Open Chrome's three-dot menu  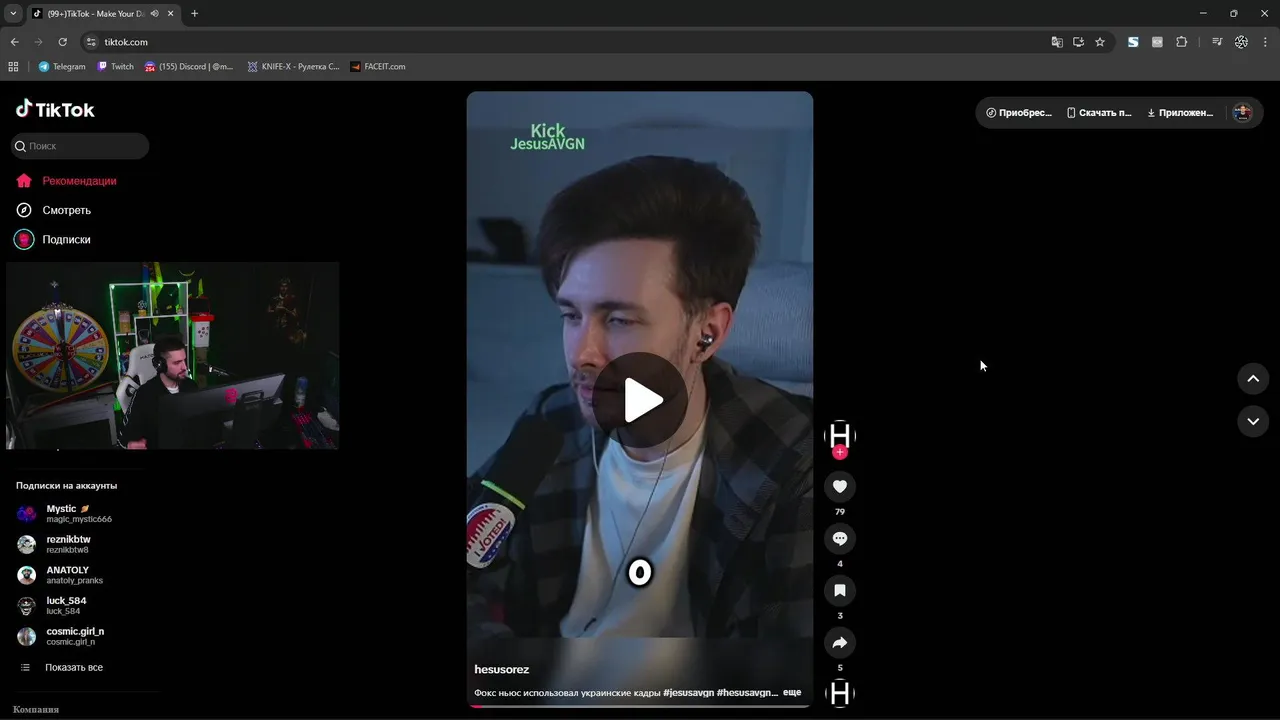(1266, 42)
